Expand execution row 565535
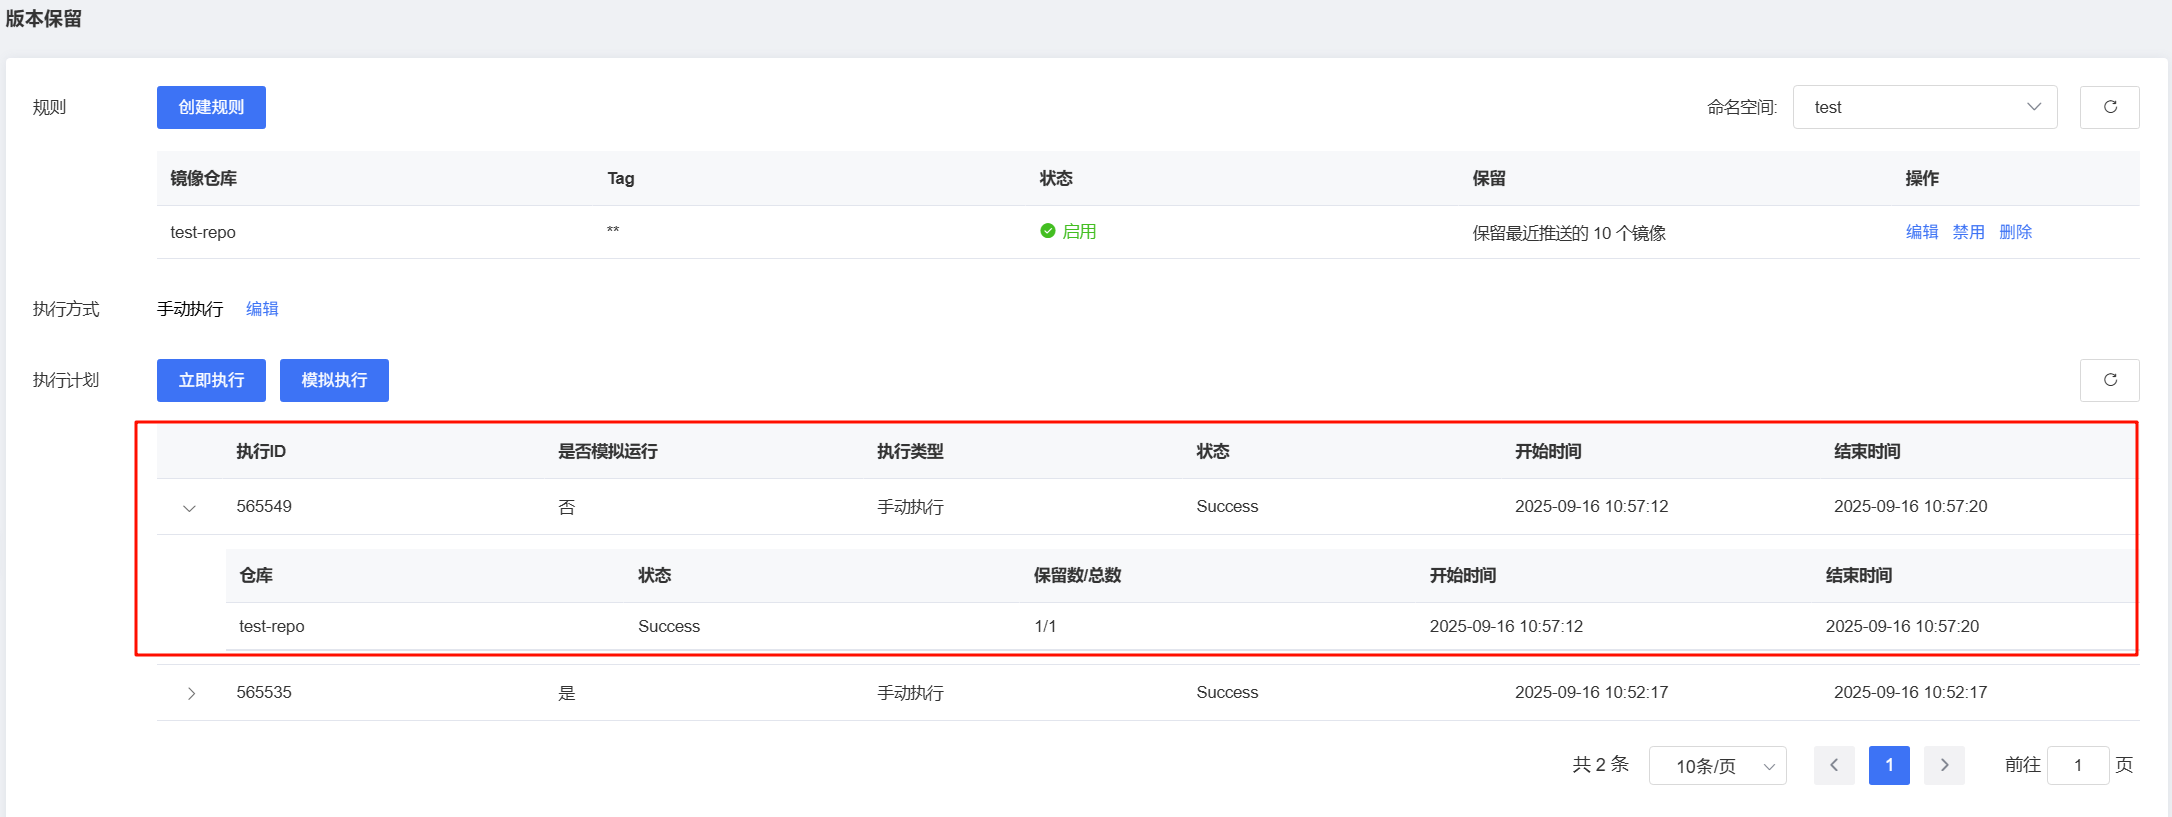2172x817 pixels. [191, 693]
